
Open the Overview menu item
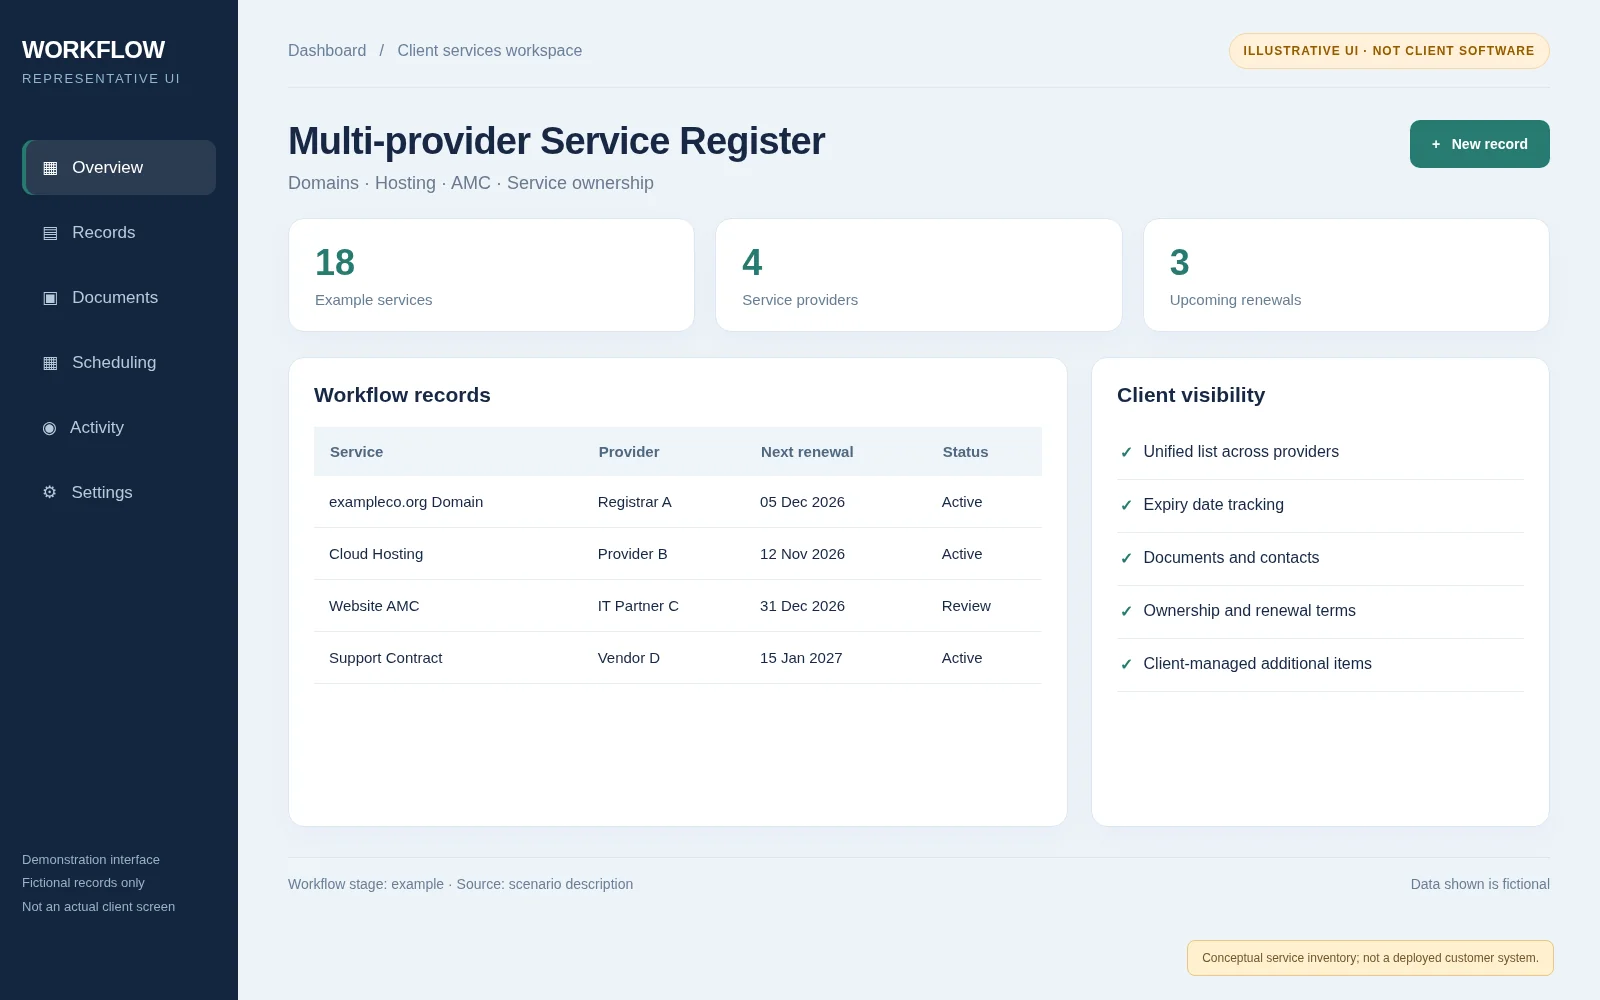click(119, 167)
